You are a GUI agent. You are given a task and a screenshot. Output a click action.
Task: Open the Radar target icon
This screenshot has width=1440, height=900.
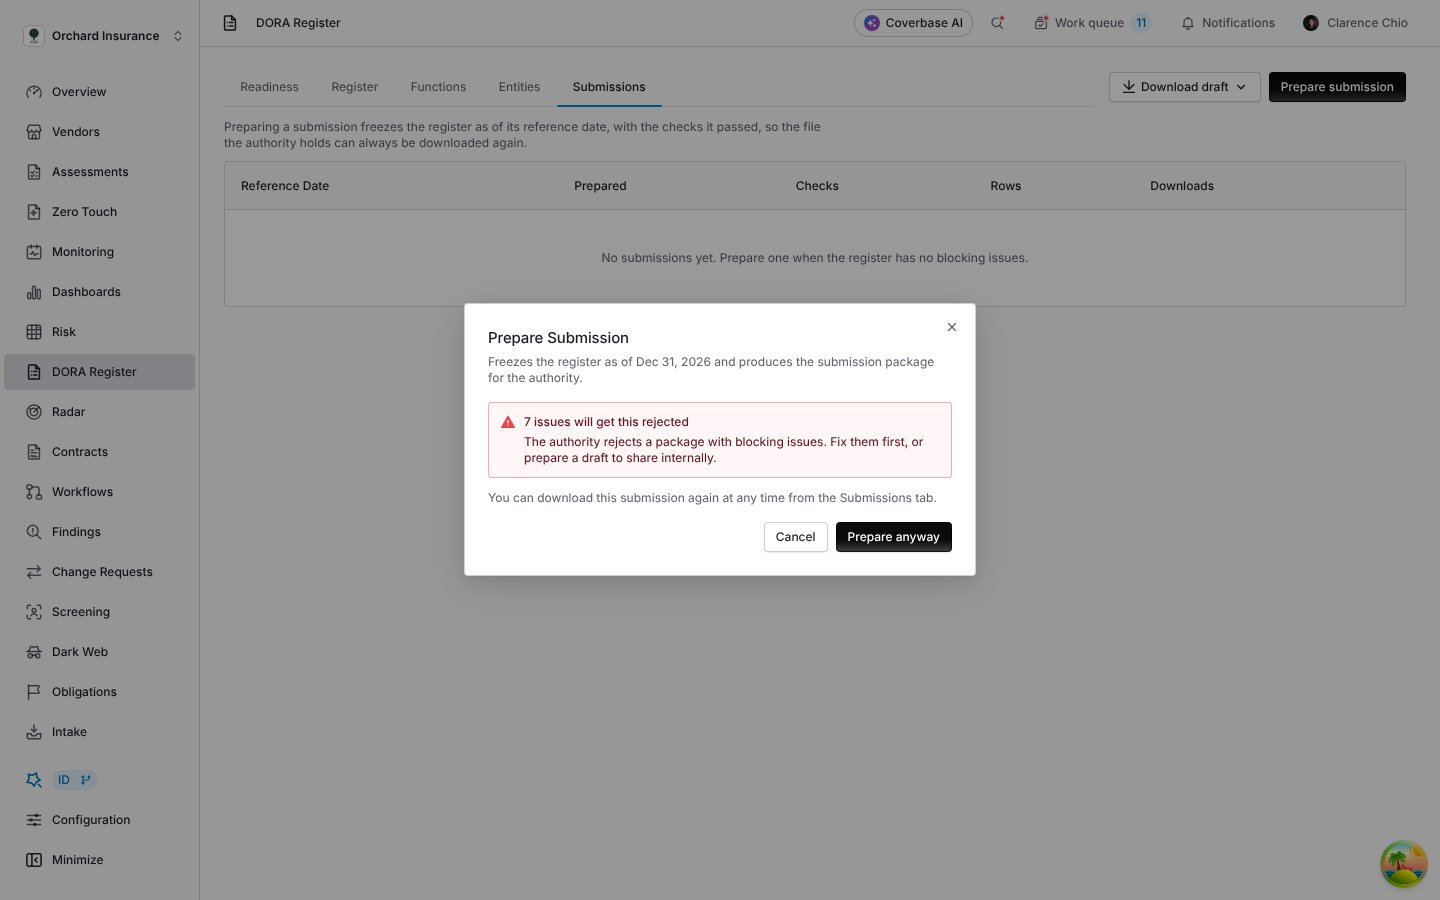(x=34, y=412)
